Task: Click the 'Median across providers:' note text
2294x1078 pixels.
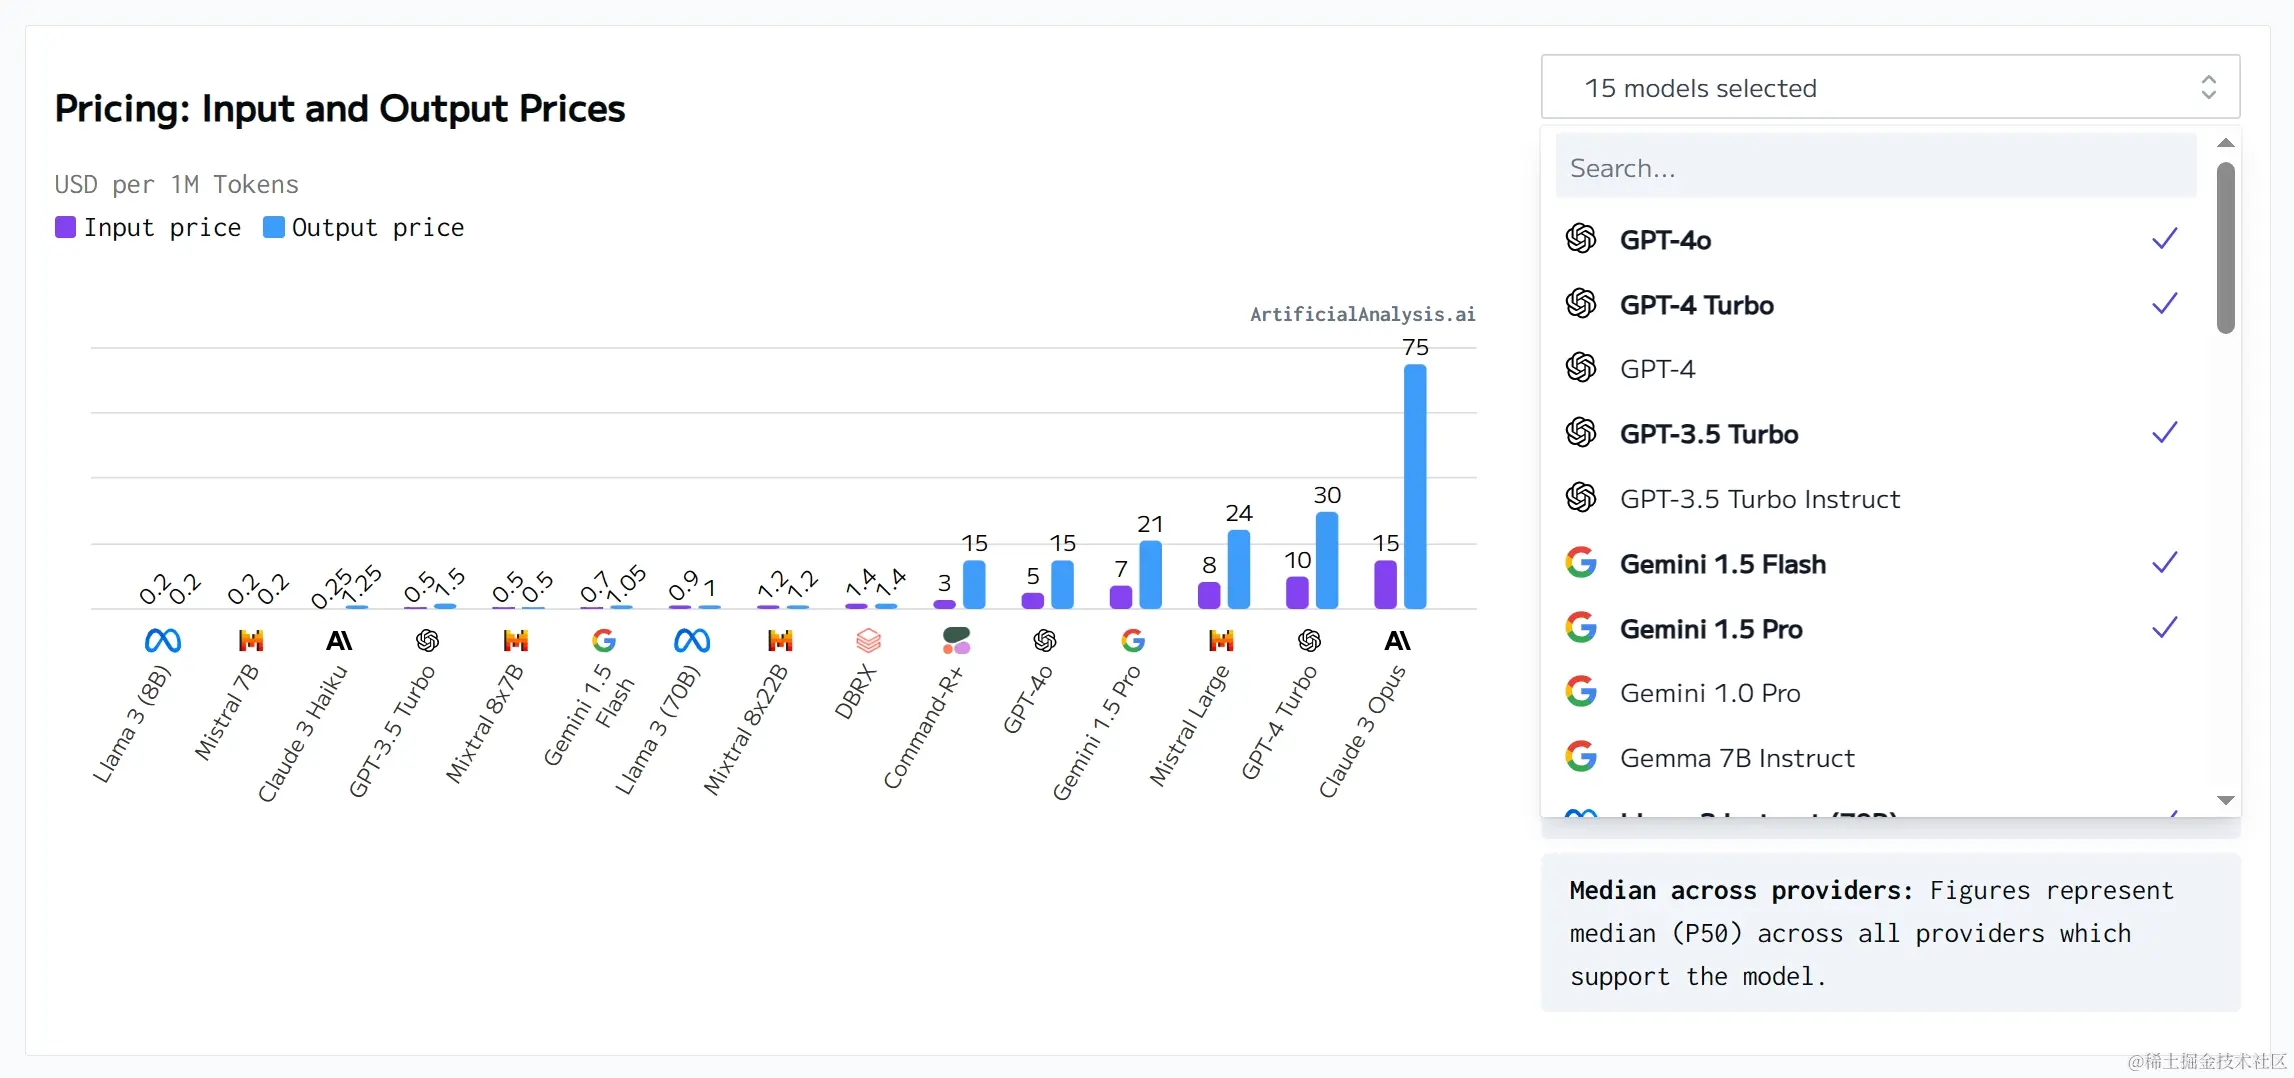Action: [x=1741, y=890]
